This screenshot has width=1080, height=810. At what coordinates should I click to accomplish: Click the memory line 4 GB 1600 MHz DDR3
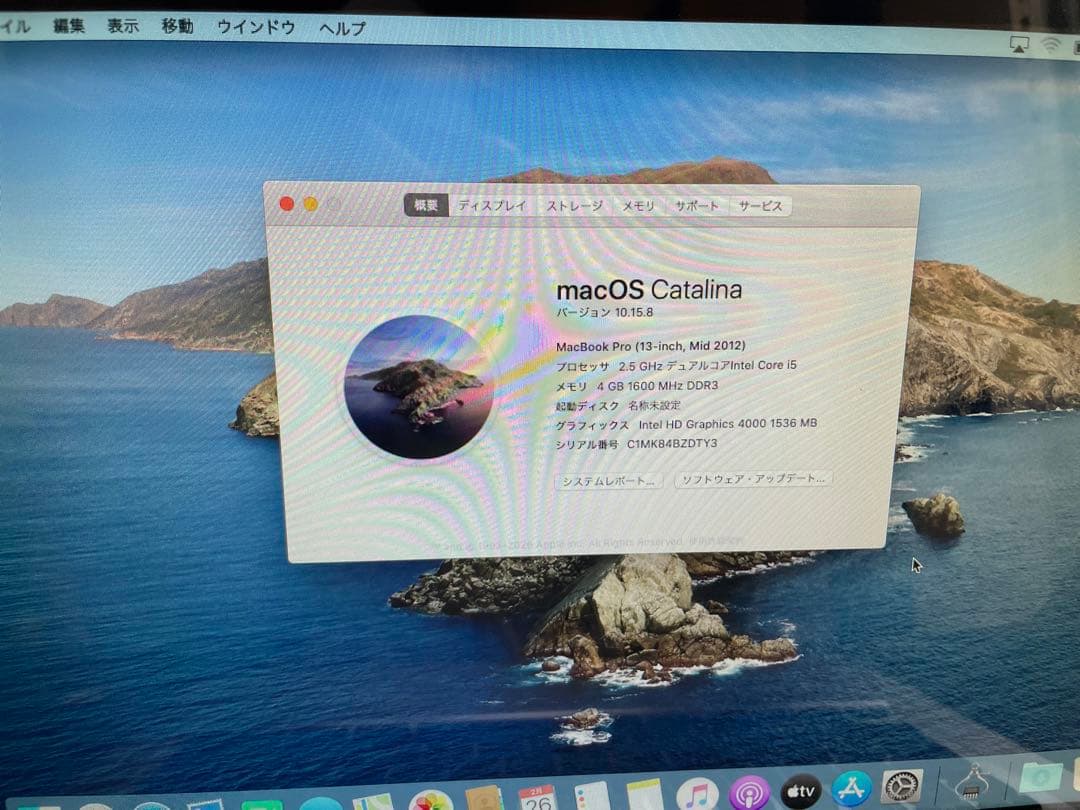[x=636, y=386]
